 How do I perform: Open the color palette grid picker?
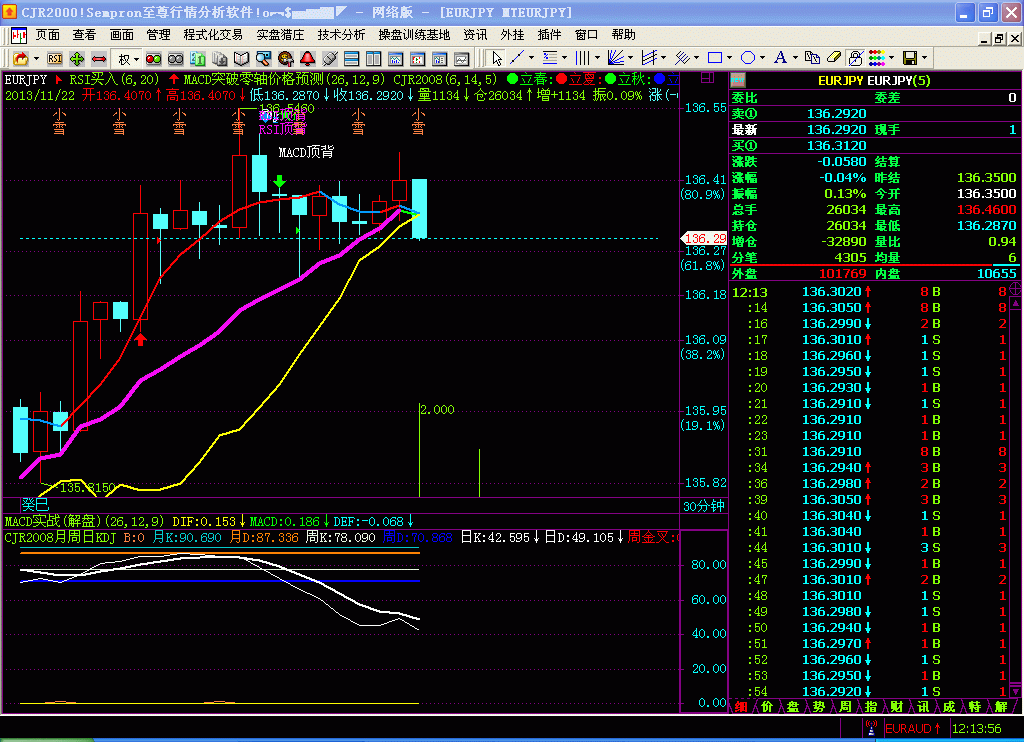(x=878, y=58)
